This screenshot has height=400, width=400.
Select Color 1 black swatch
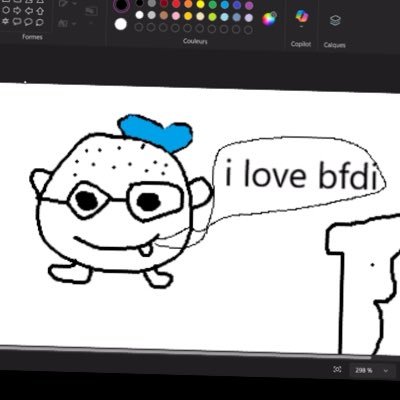click(x=121, y=5)
